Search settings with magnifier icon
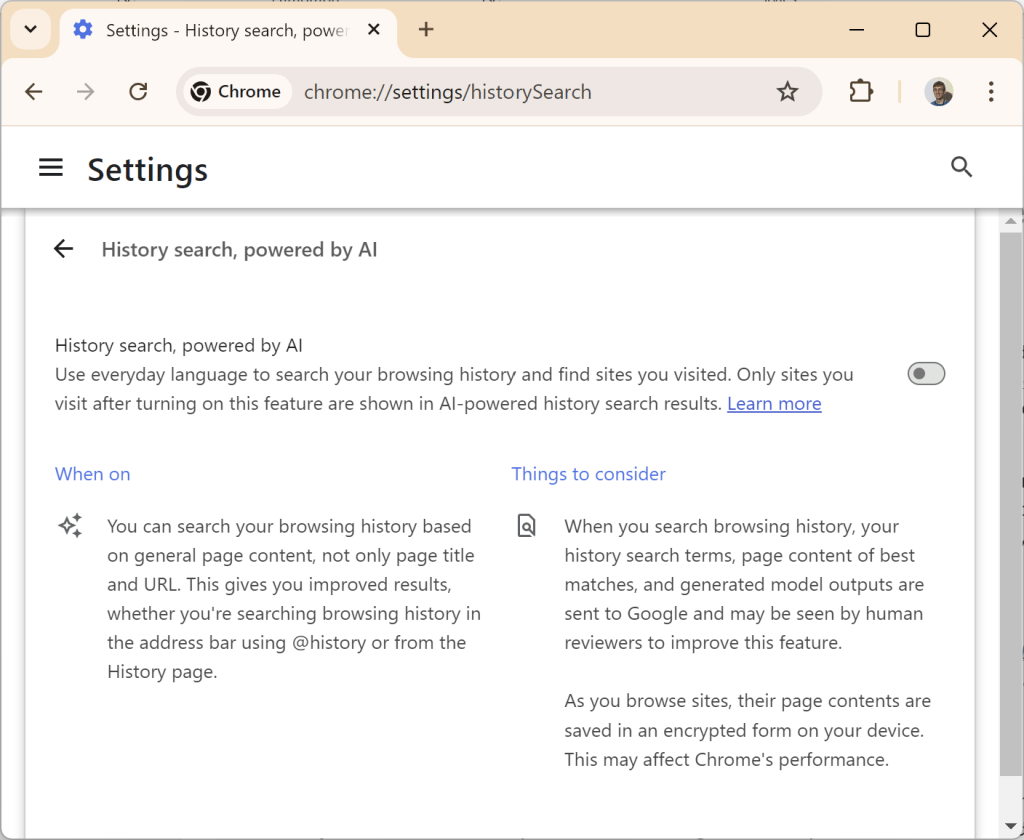The height and width of the screenshot is (840, 1024). (x=961, y=167)
